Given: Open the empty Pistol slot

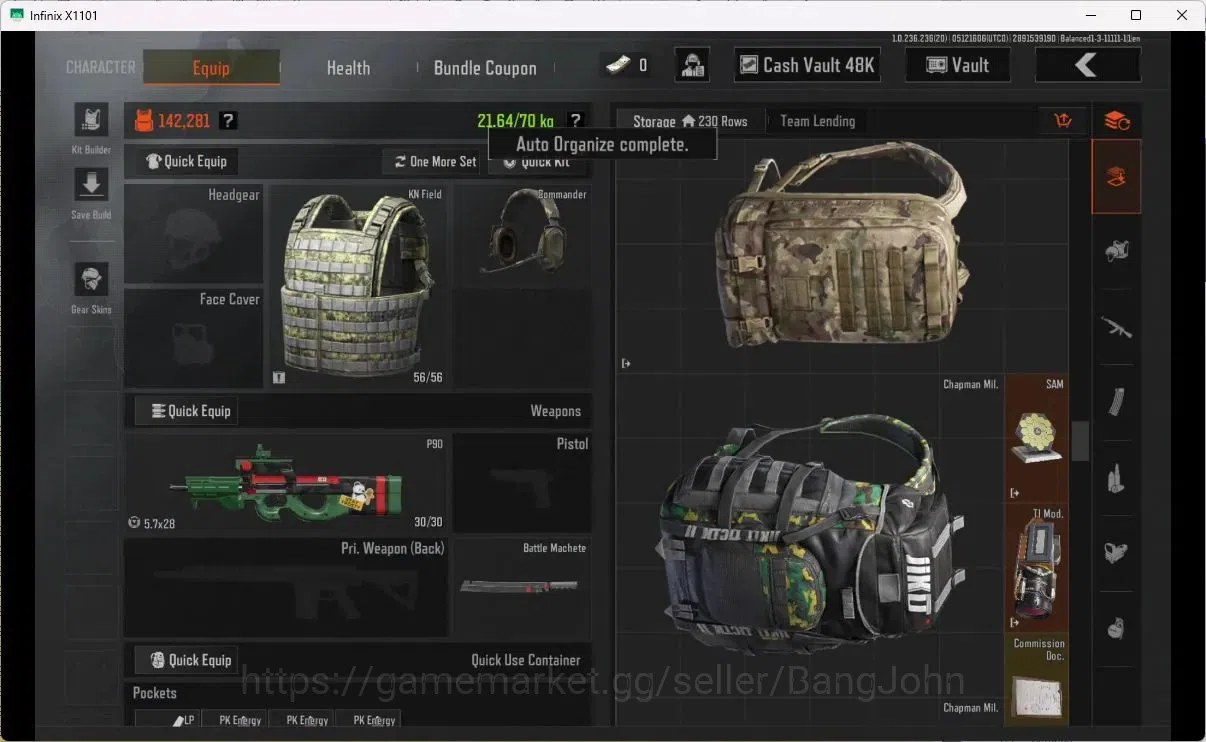Looking at the screenshot, I should [523, 484].
